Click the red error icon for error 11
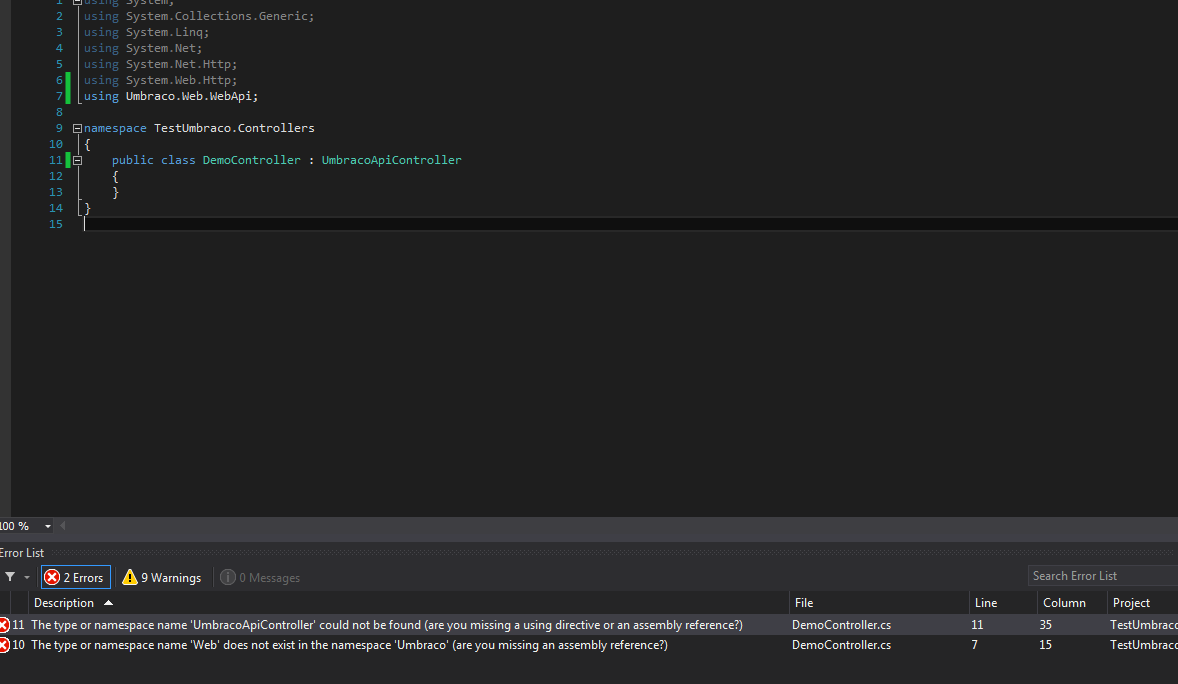Image resolution: width=1178 pixels, height=684 pixels. tap(4, 625)
